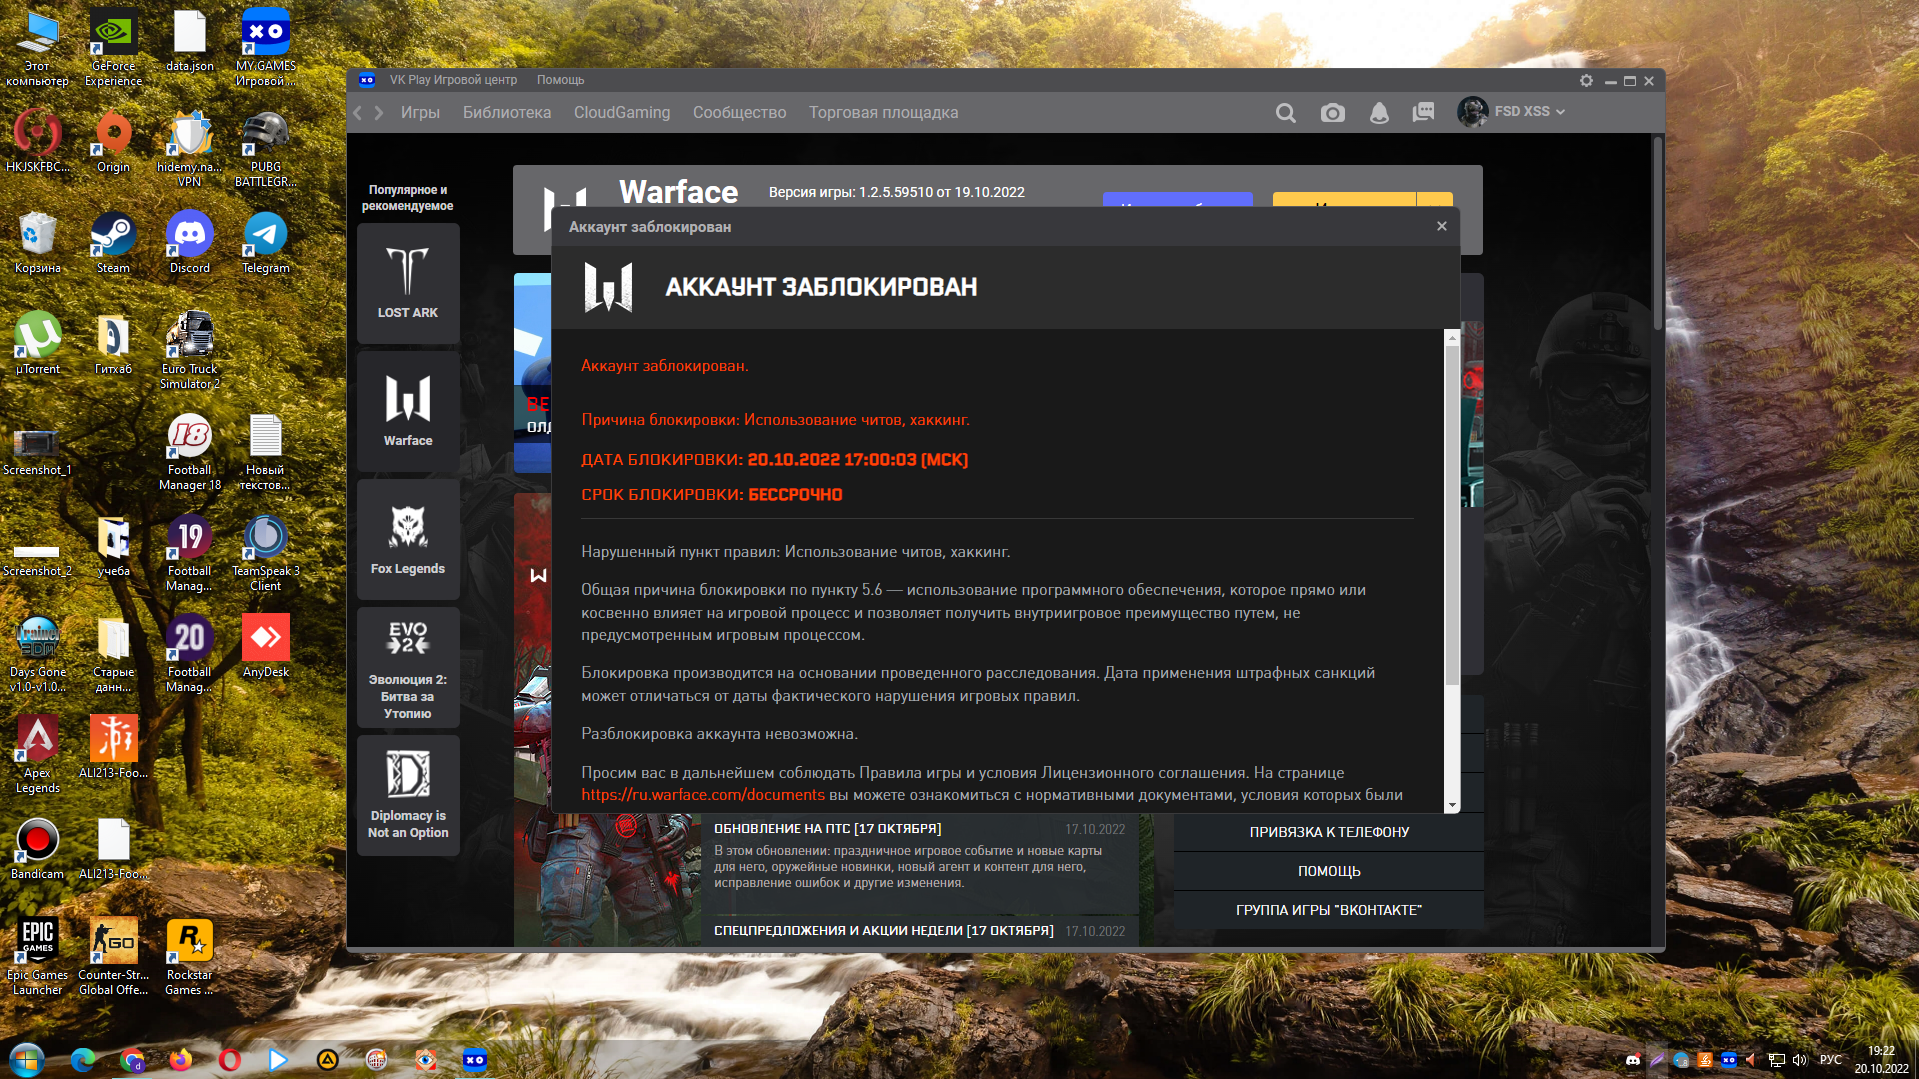Select the data.json desktop file

(190, 41)
